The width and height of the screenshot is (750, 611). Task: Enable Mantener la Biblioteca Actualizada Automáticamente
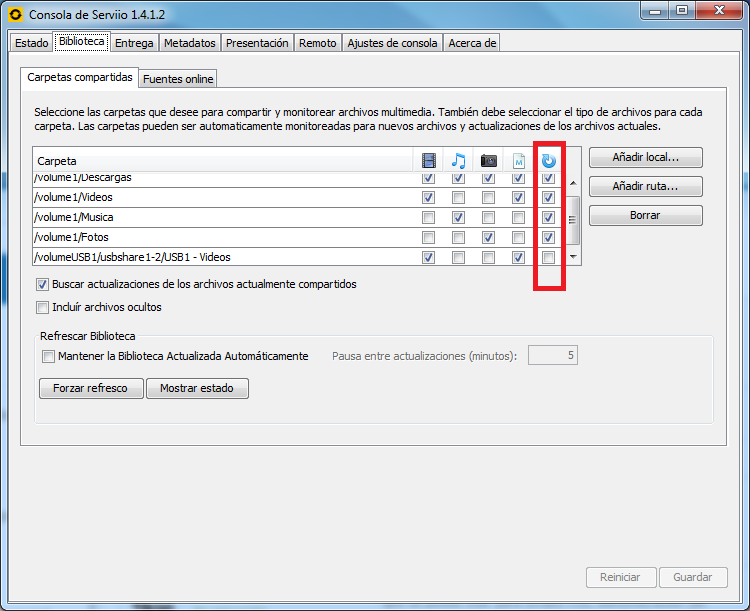point(48,356)
